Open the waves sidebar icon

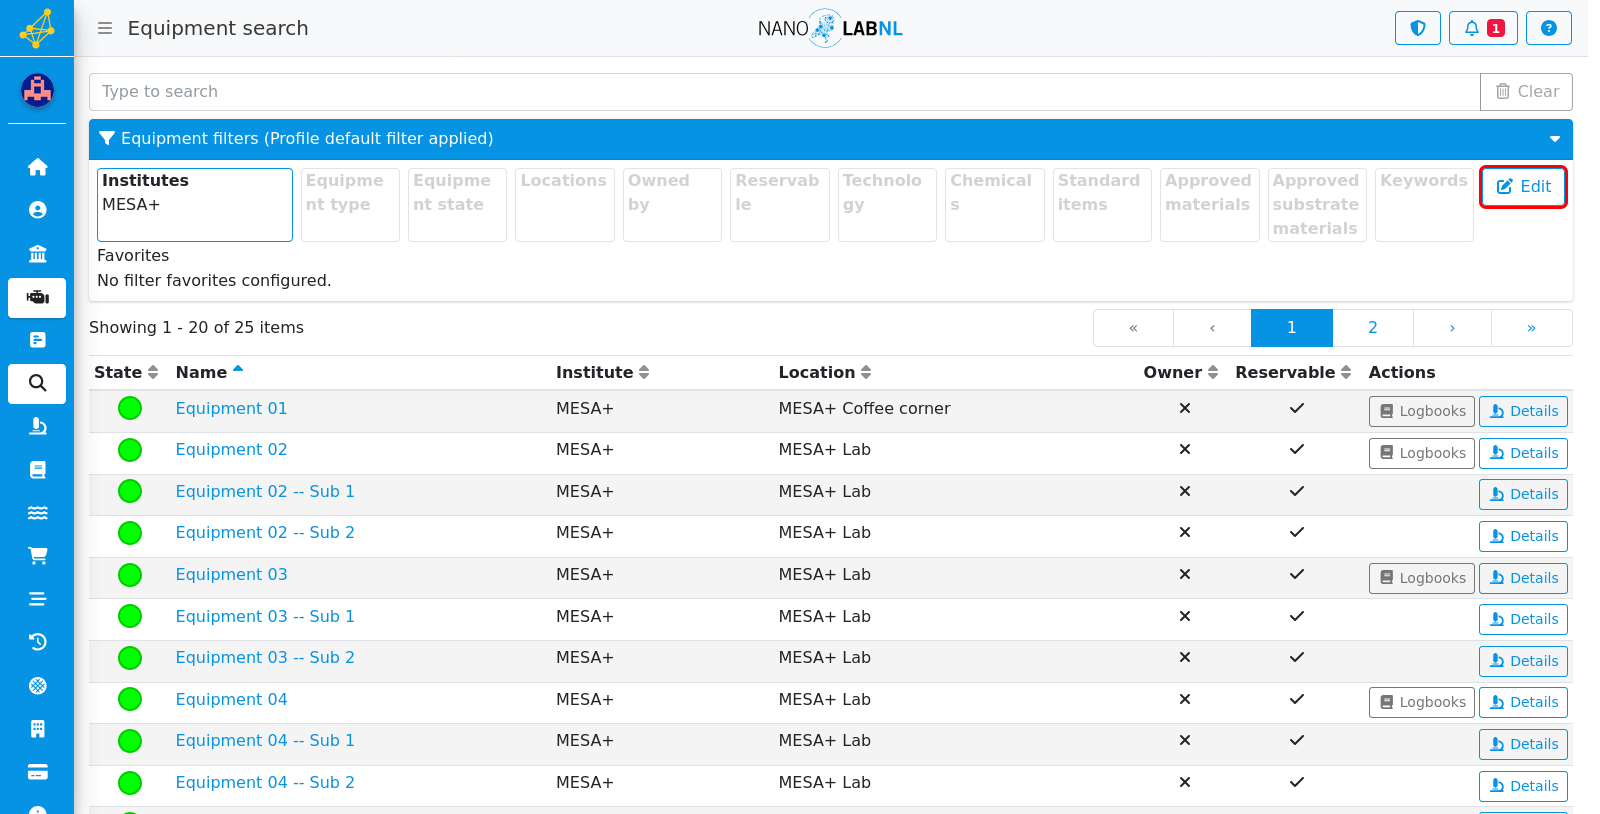[38, 513]
